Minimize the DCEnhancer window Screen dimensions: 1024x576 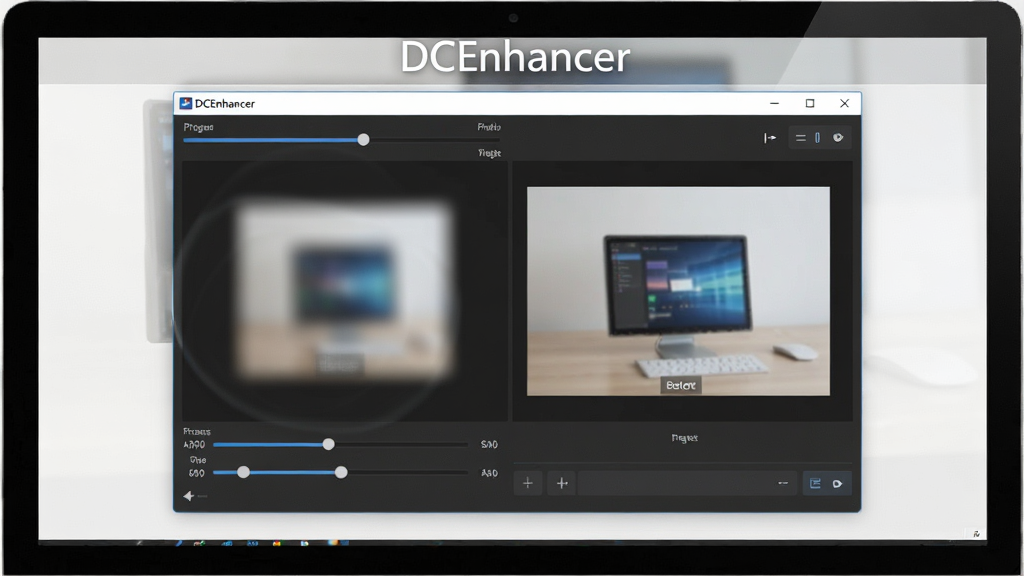point(775,103)
